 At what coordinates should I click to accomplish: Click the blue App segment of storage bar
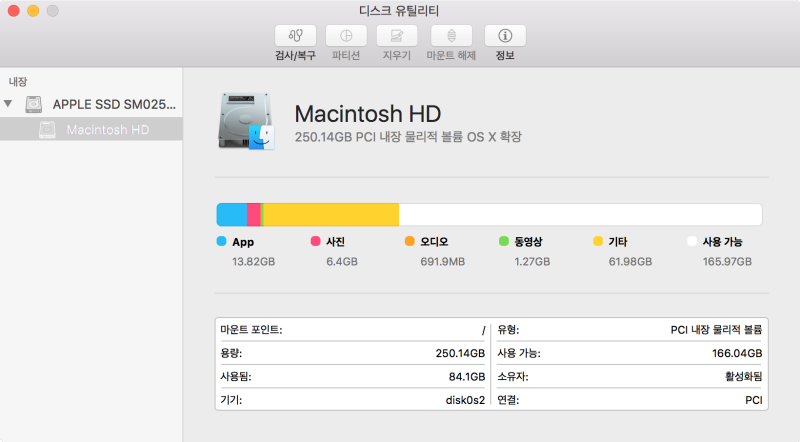(x=231, y=215)
